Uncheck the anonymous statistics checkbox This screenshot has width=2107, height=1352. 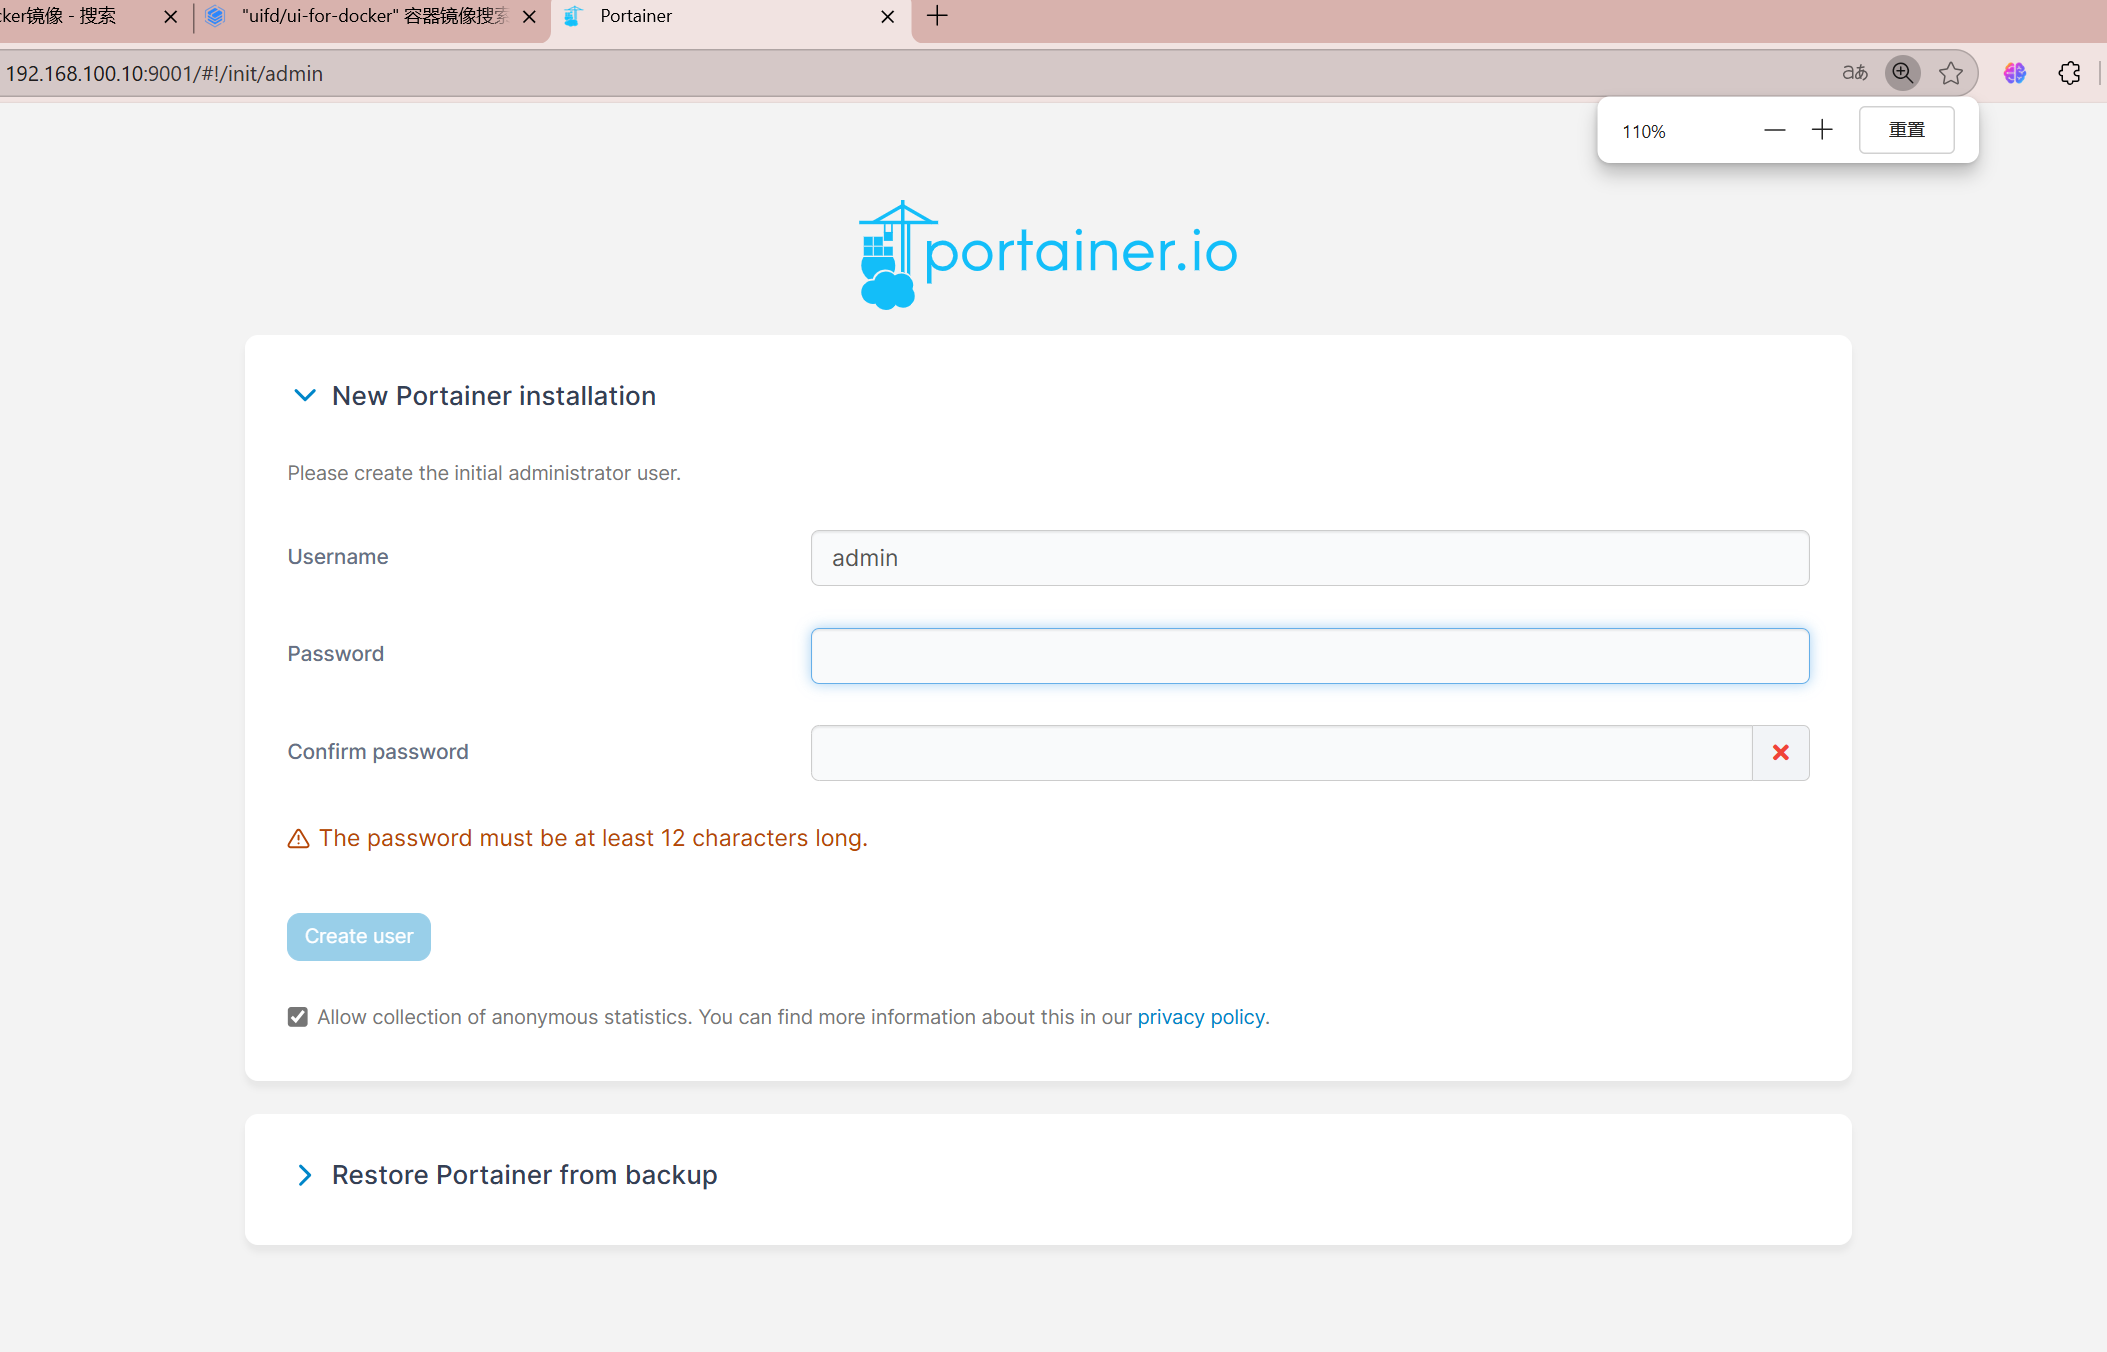(x=297, y=1017)
